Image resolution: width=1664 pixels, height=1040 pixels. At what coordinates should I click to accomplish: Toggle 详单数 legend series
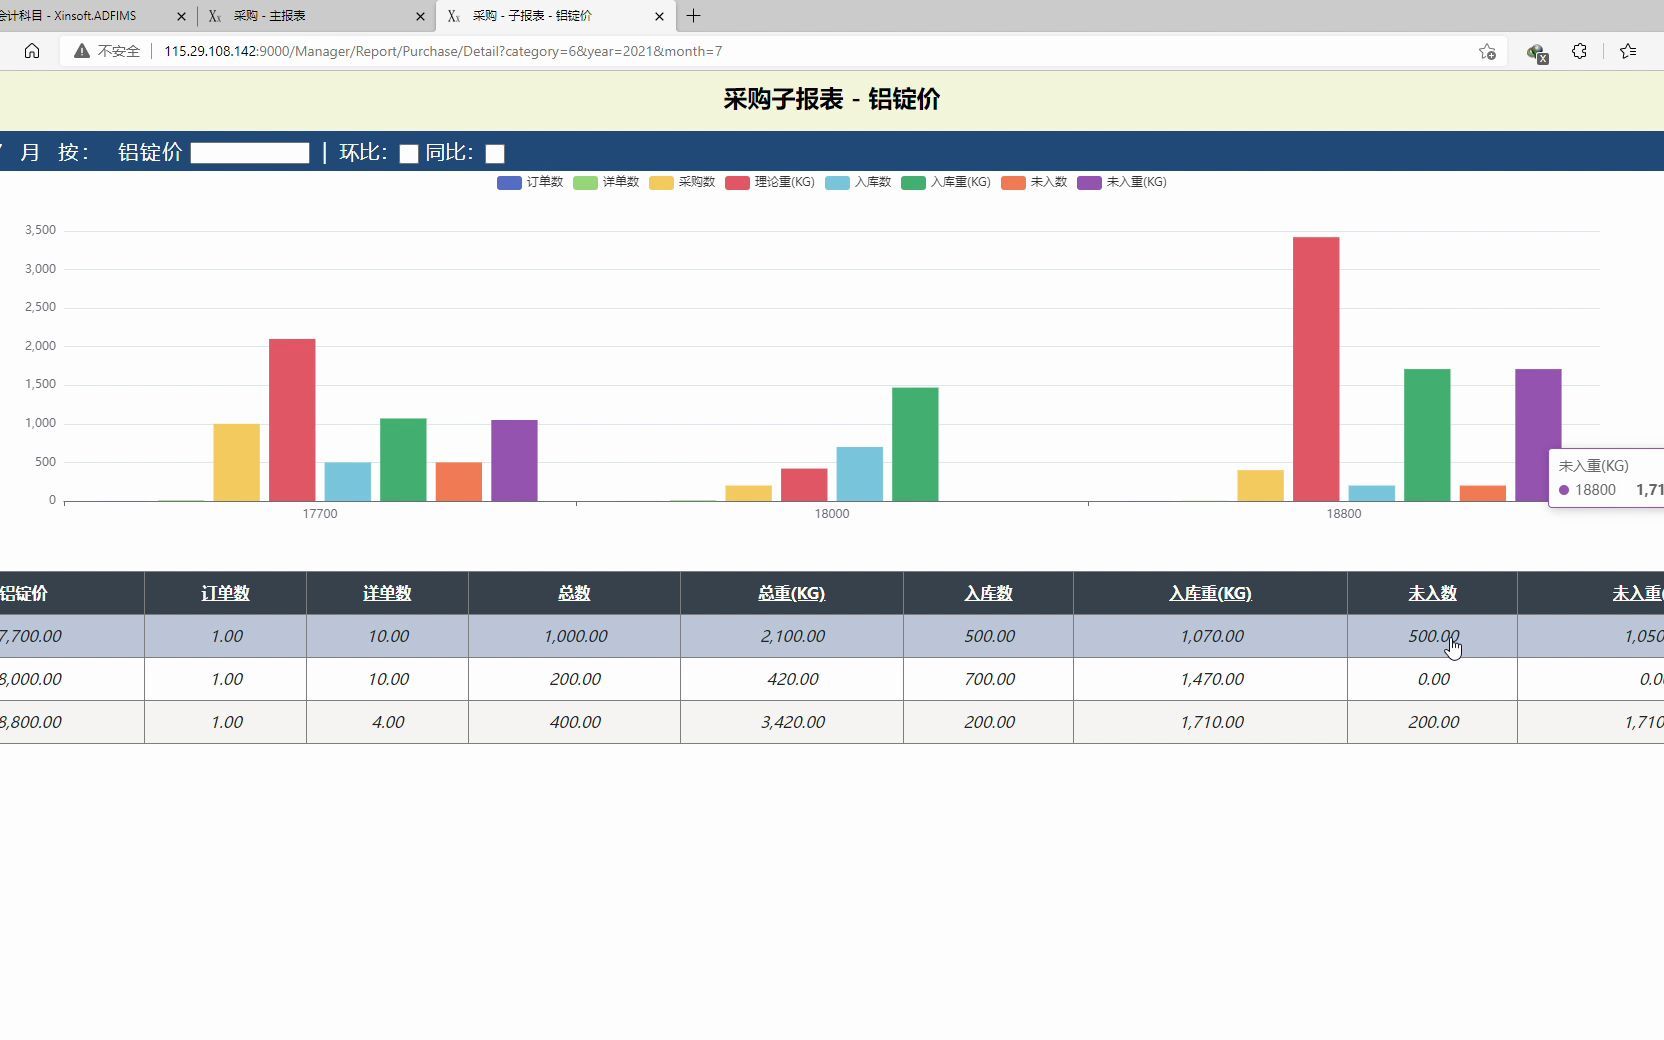606,182
